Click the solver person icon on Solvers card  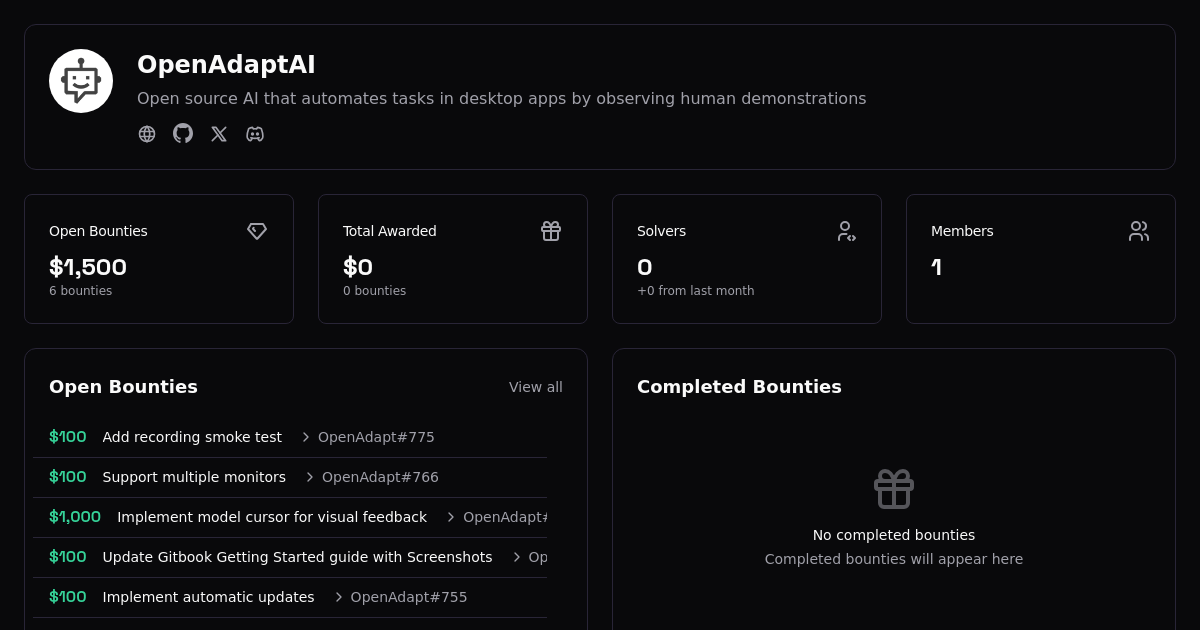click(845, 231)
